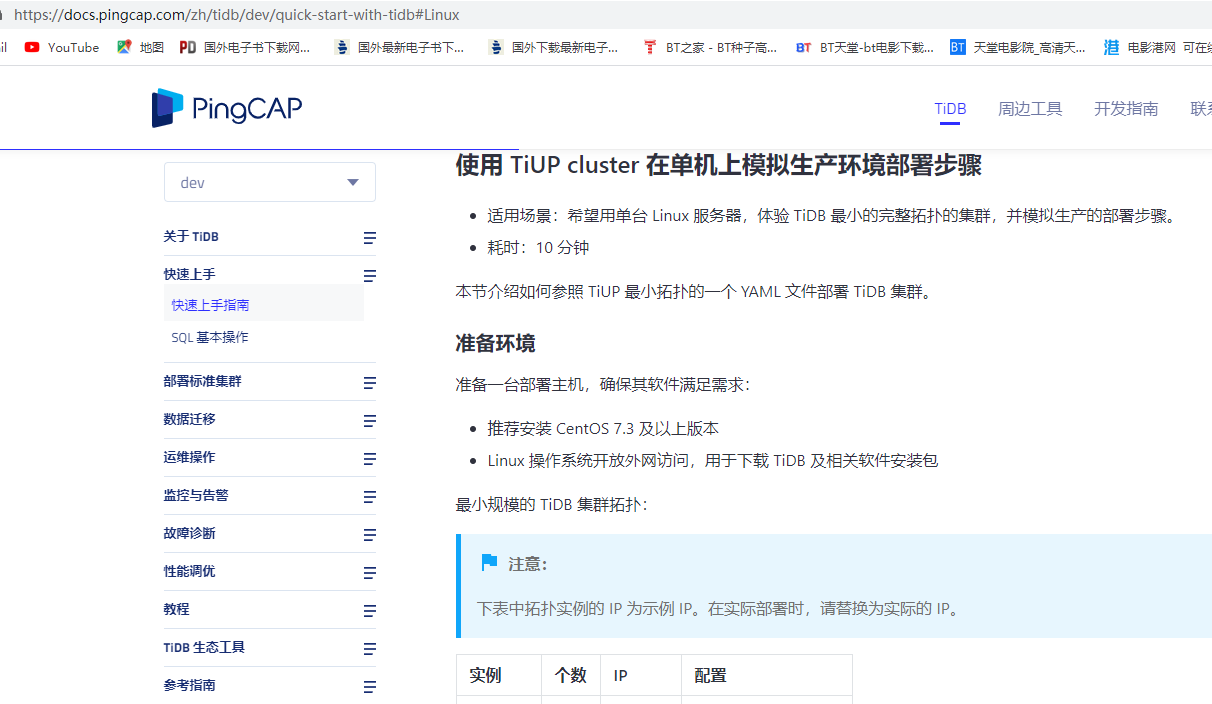Screen dimensions: 1212x704
Task: Expand the 参考指南 section menu icon
Action: [370, 687]
